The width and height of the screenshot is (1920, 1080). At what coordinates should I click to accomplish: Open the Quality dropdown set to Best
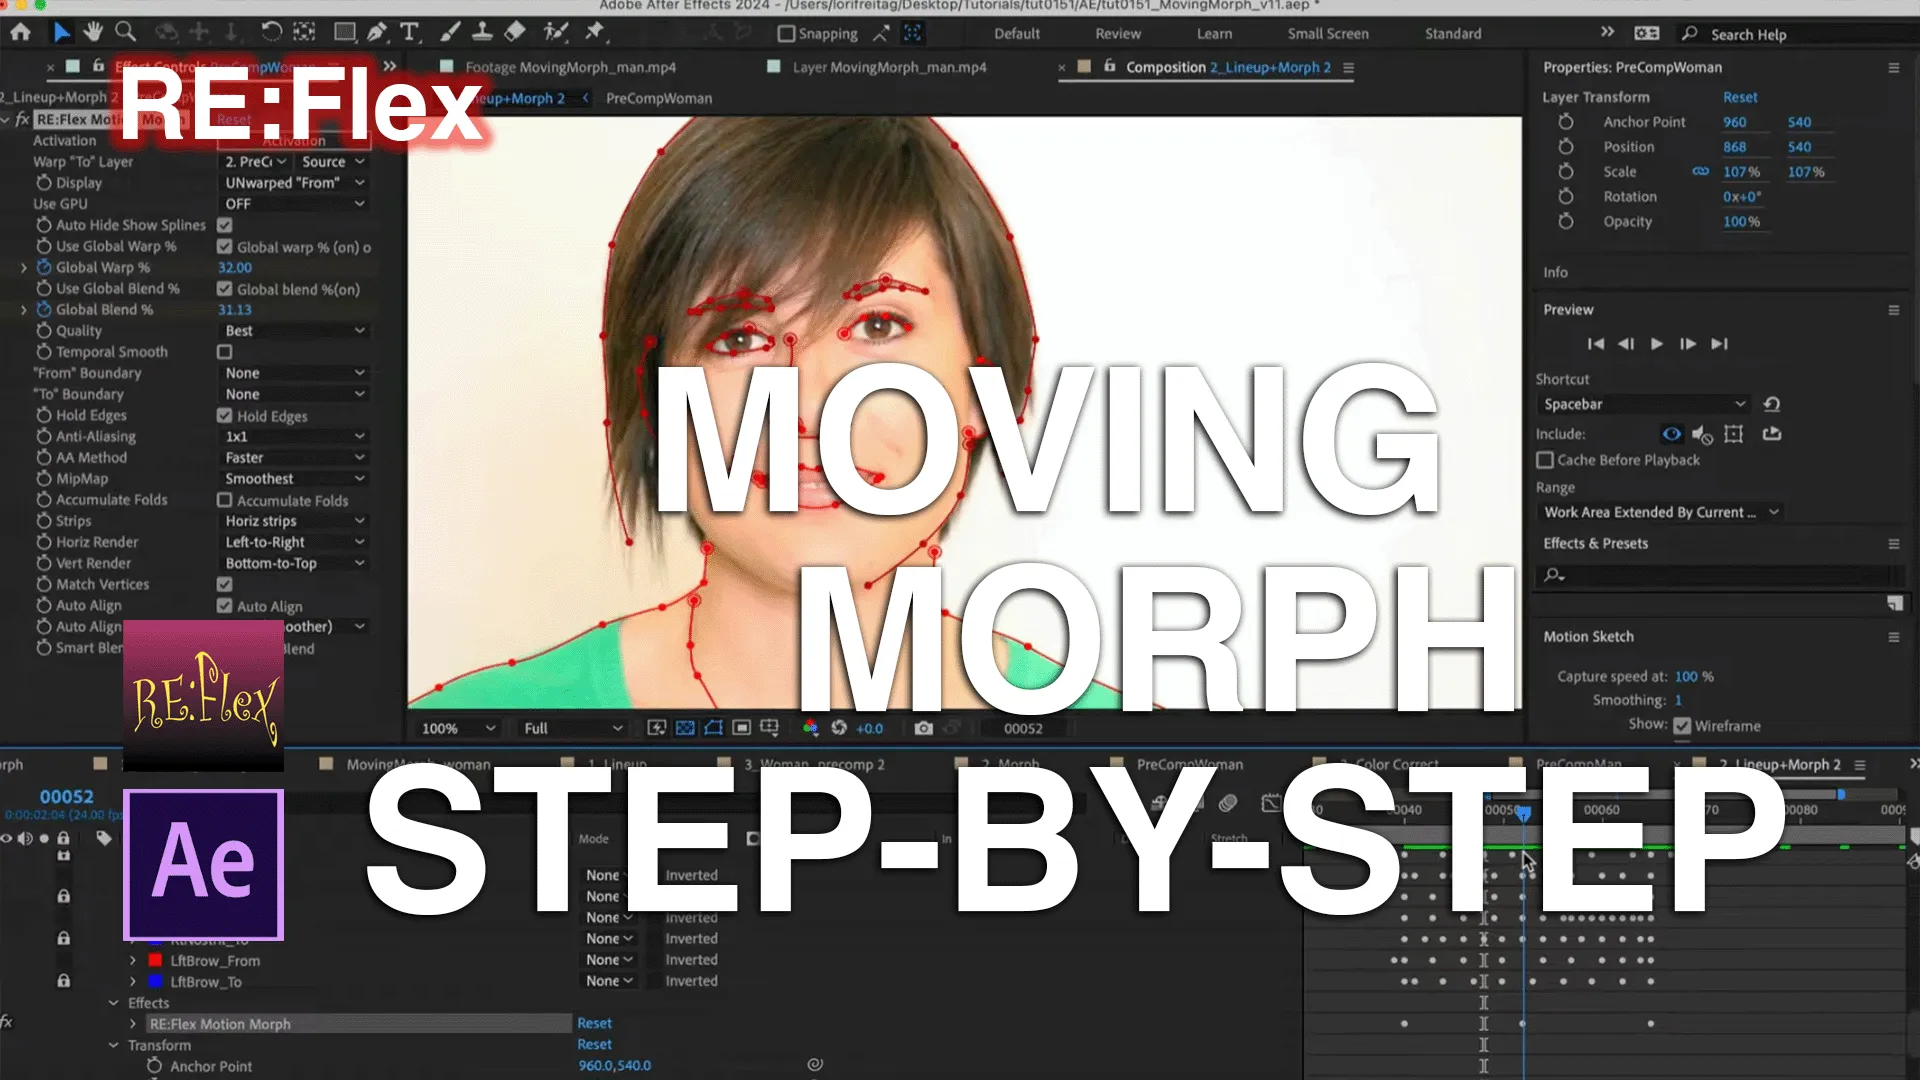tap(293, 330)
